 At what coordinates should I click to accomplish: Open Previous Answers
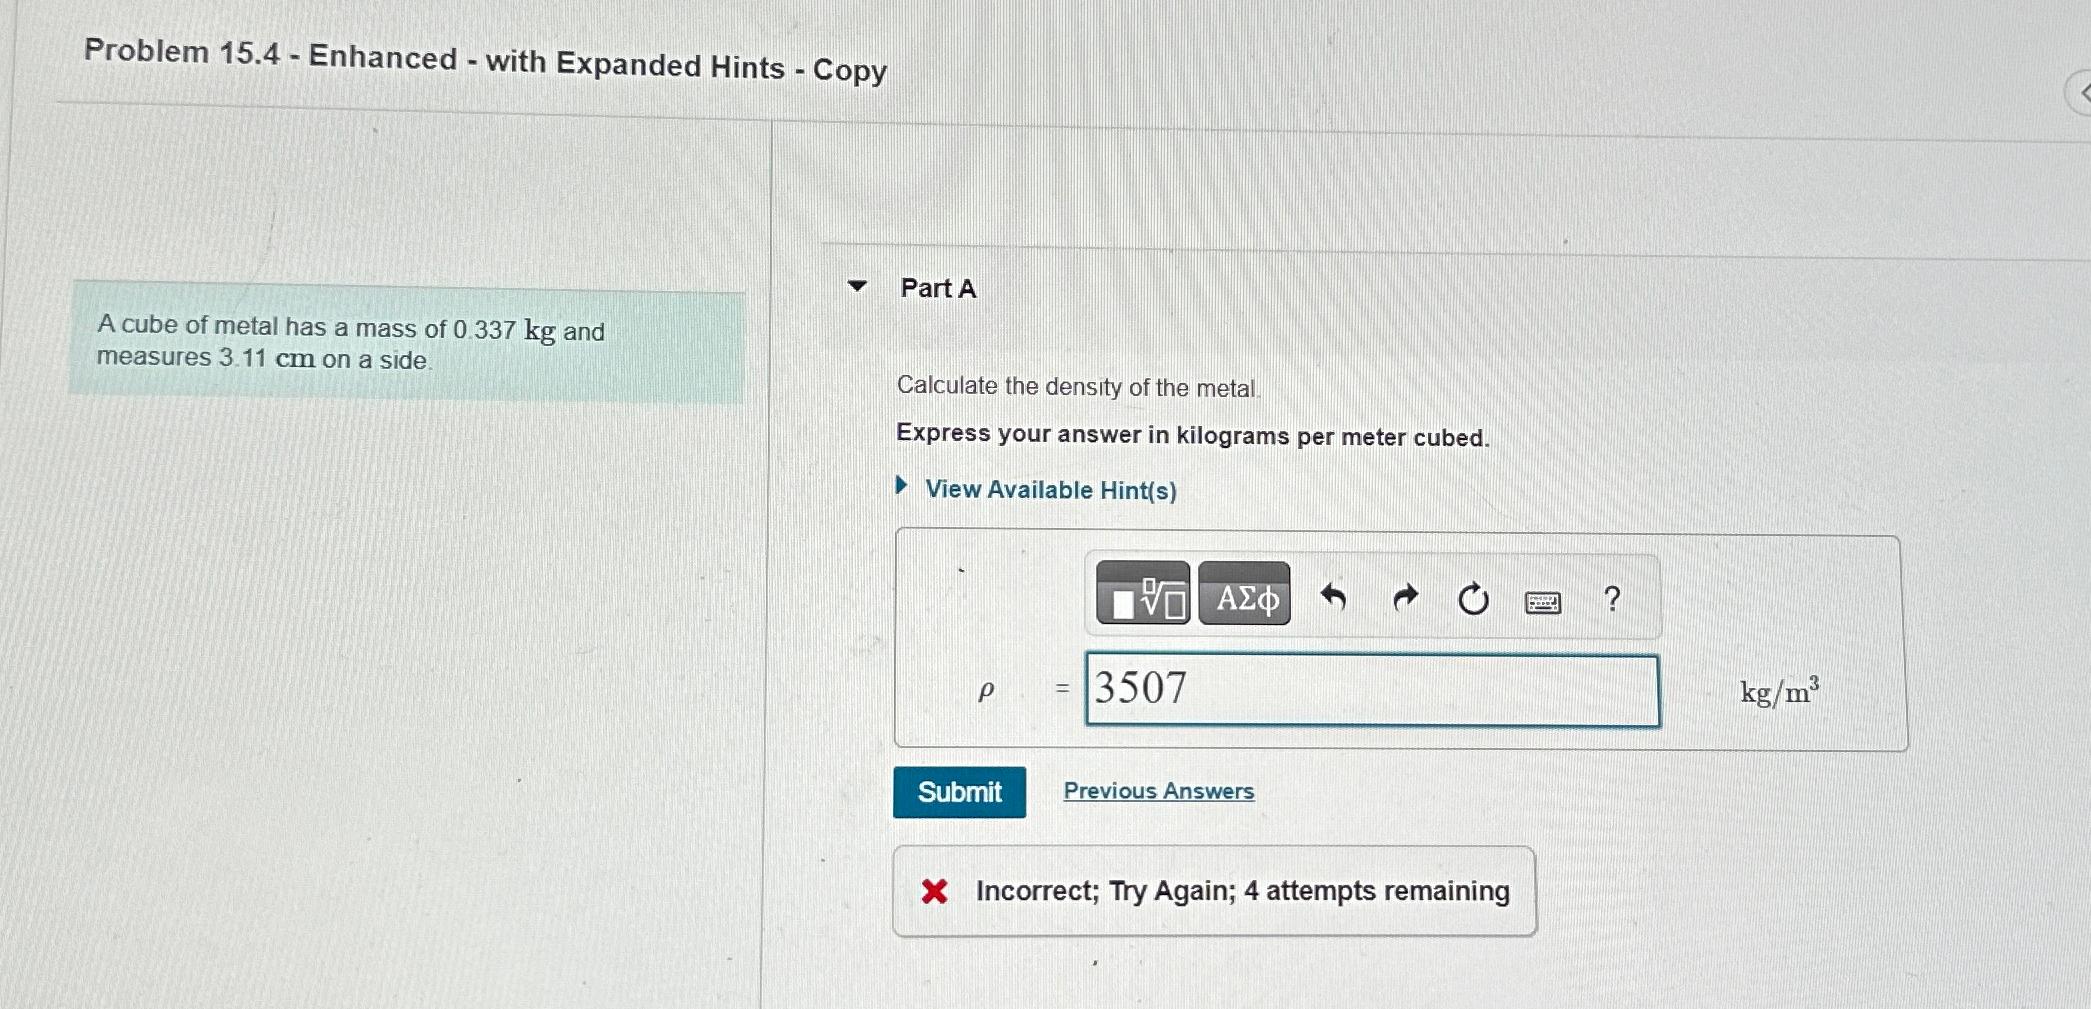1158,790
